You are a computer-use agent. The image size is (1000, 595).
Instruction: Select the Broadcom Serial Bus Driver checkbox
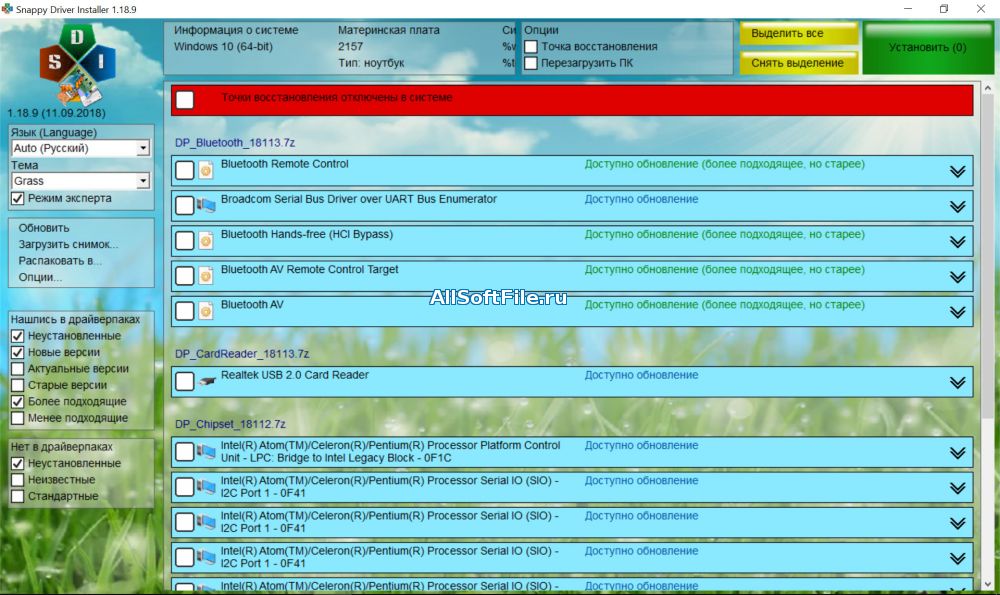185,205
